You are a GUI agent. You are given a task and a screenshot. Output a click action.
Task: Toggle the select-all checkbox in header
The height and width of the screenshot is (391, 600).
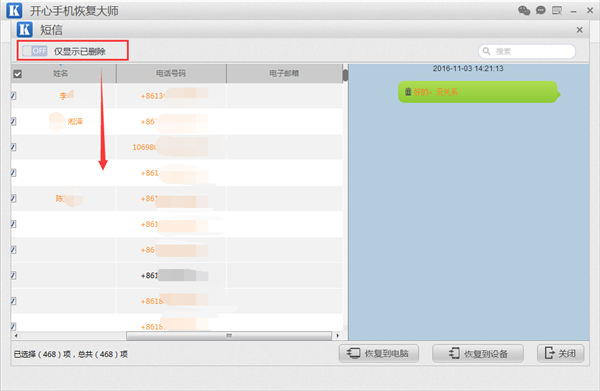(x=18, y=74)
